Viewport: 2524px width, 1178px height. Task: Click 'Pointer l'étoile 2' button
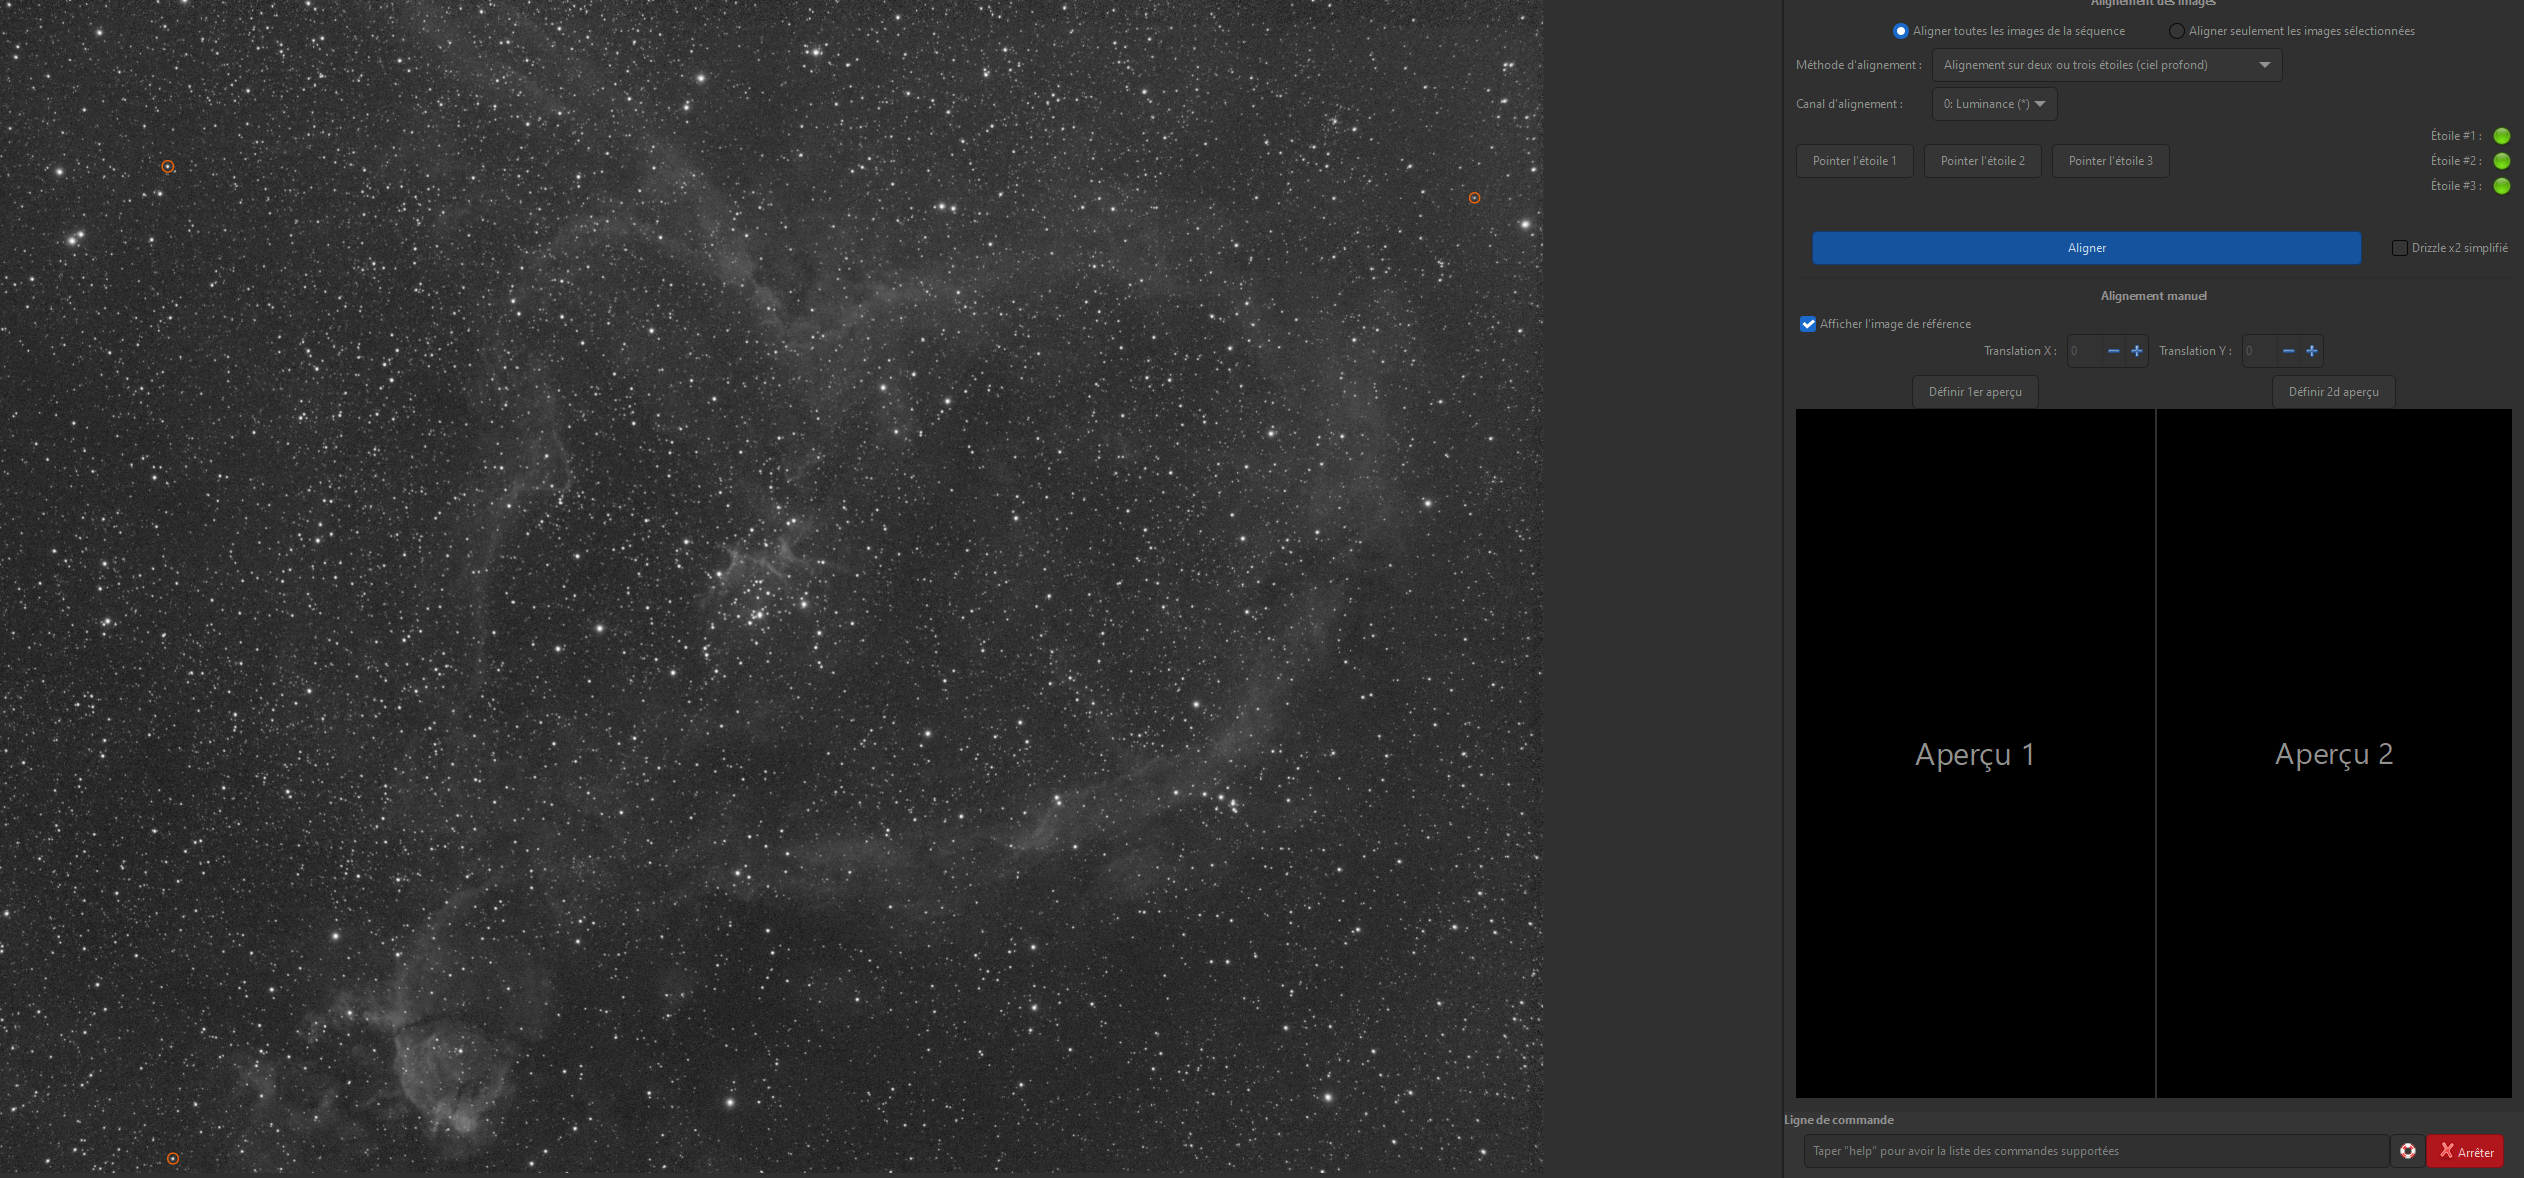1982,161
